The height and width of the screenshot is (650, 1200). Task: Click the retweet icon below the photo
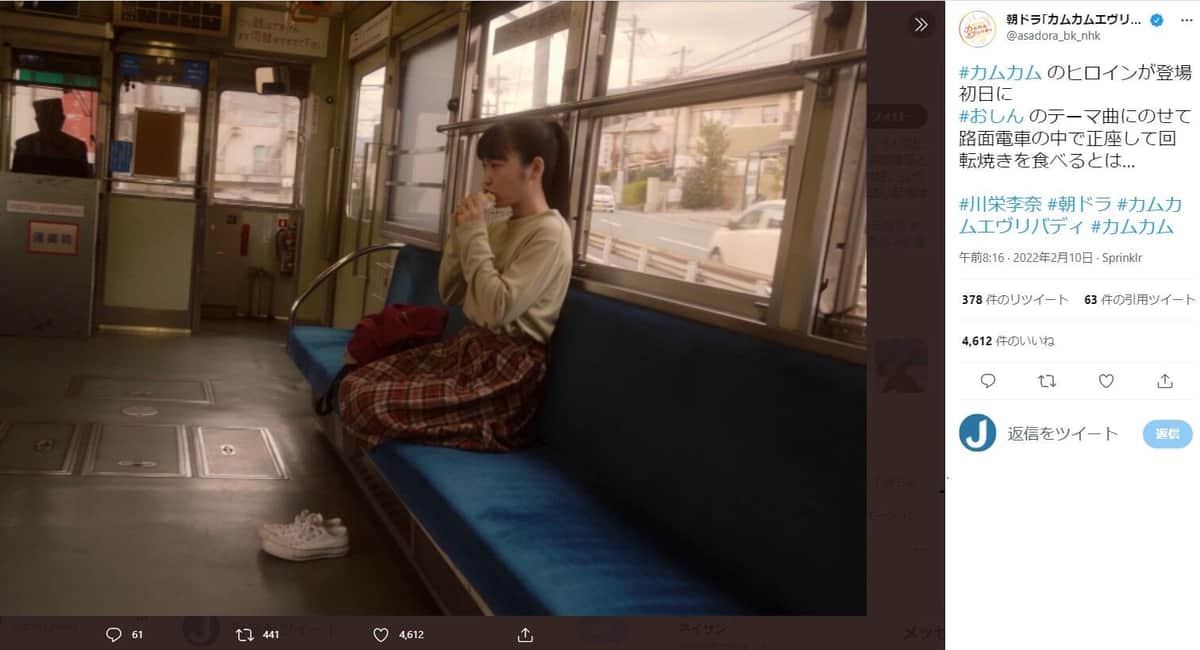click(x=244, y=634)
